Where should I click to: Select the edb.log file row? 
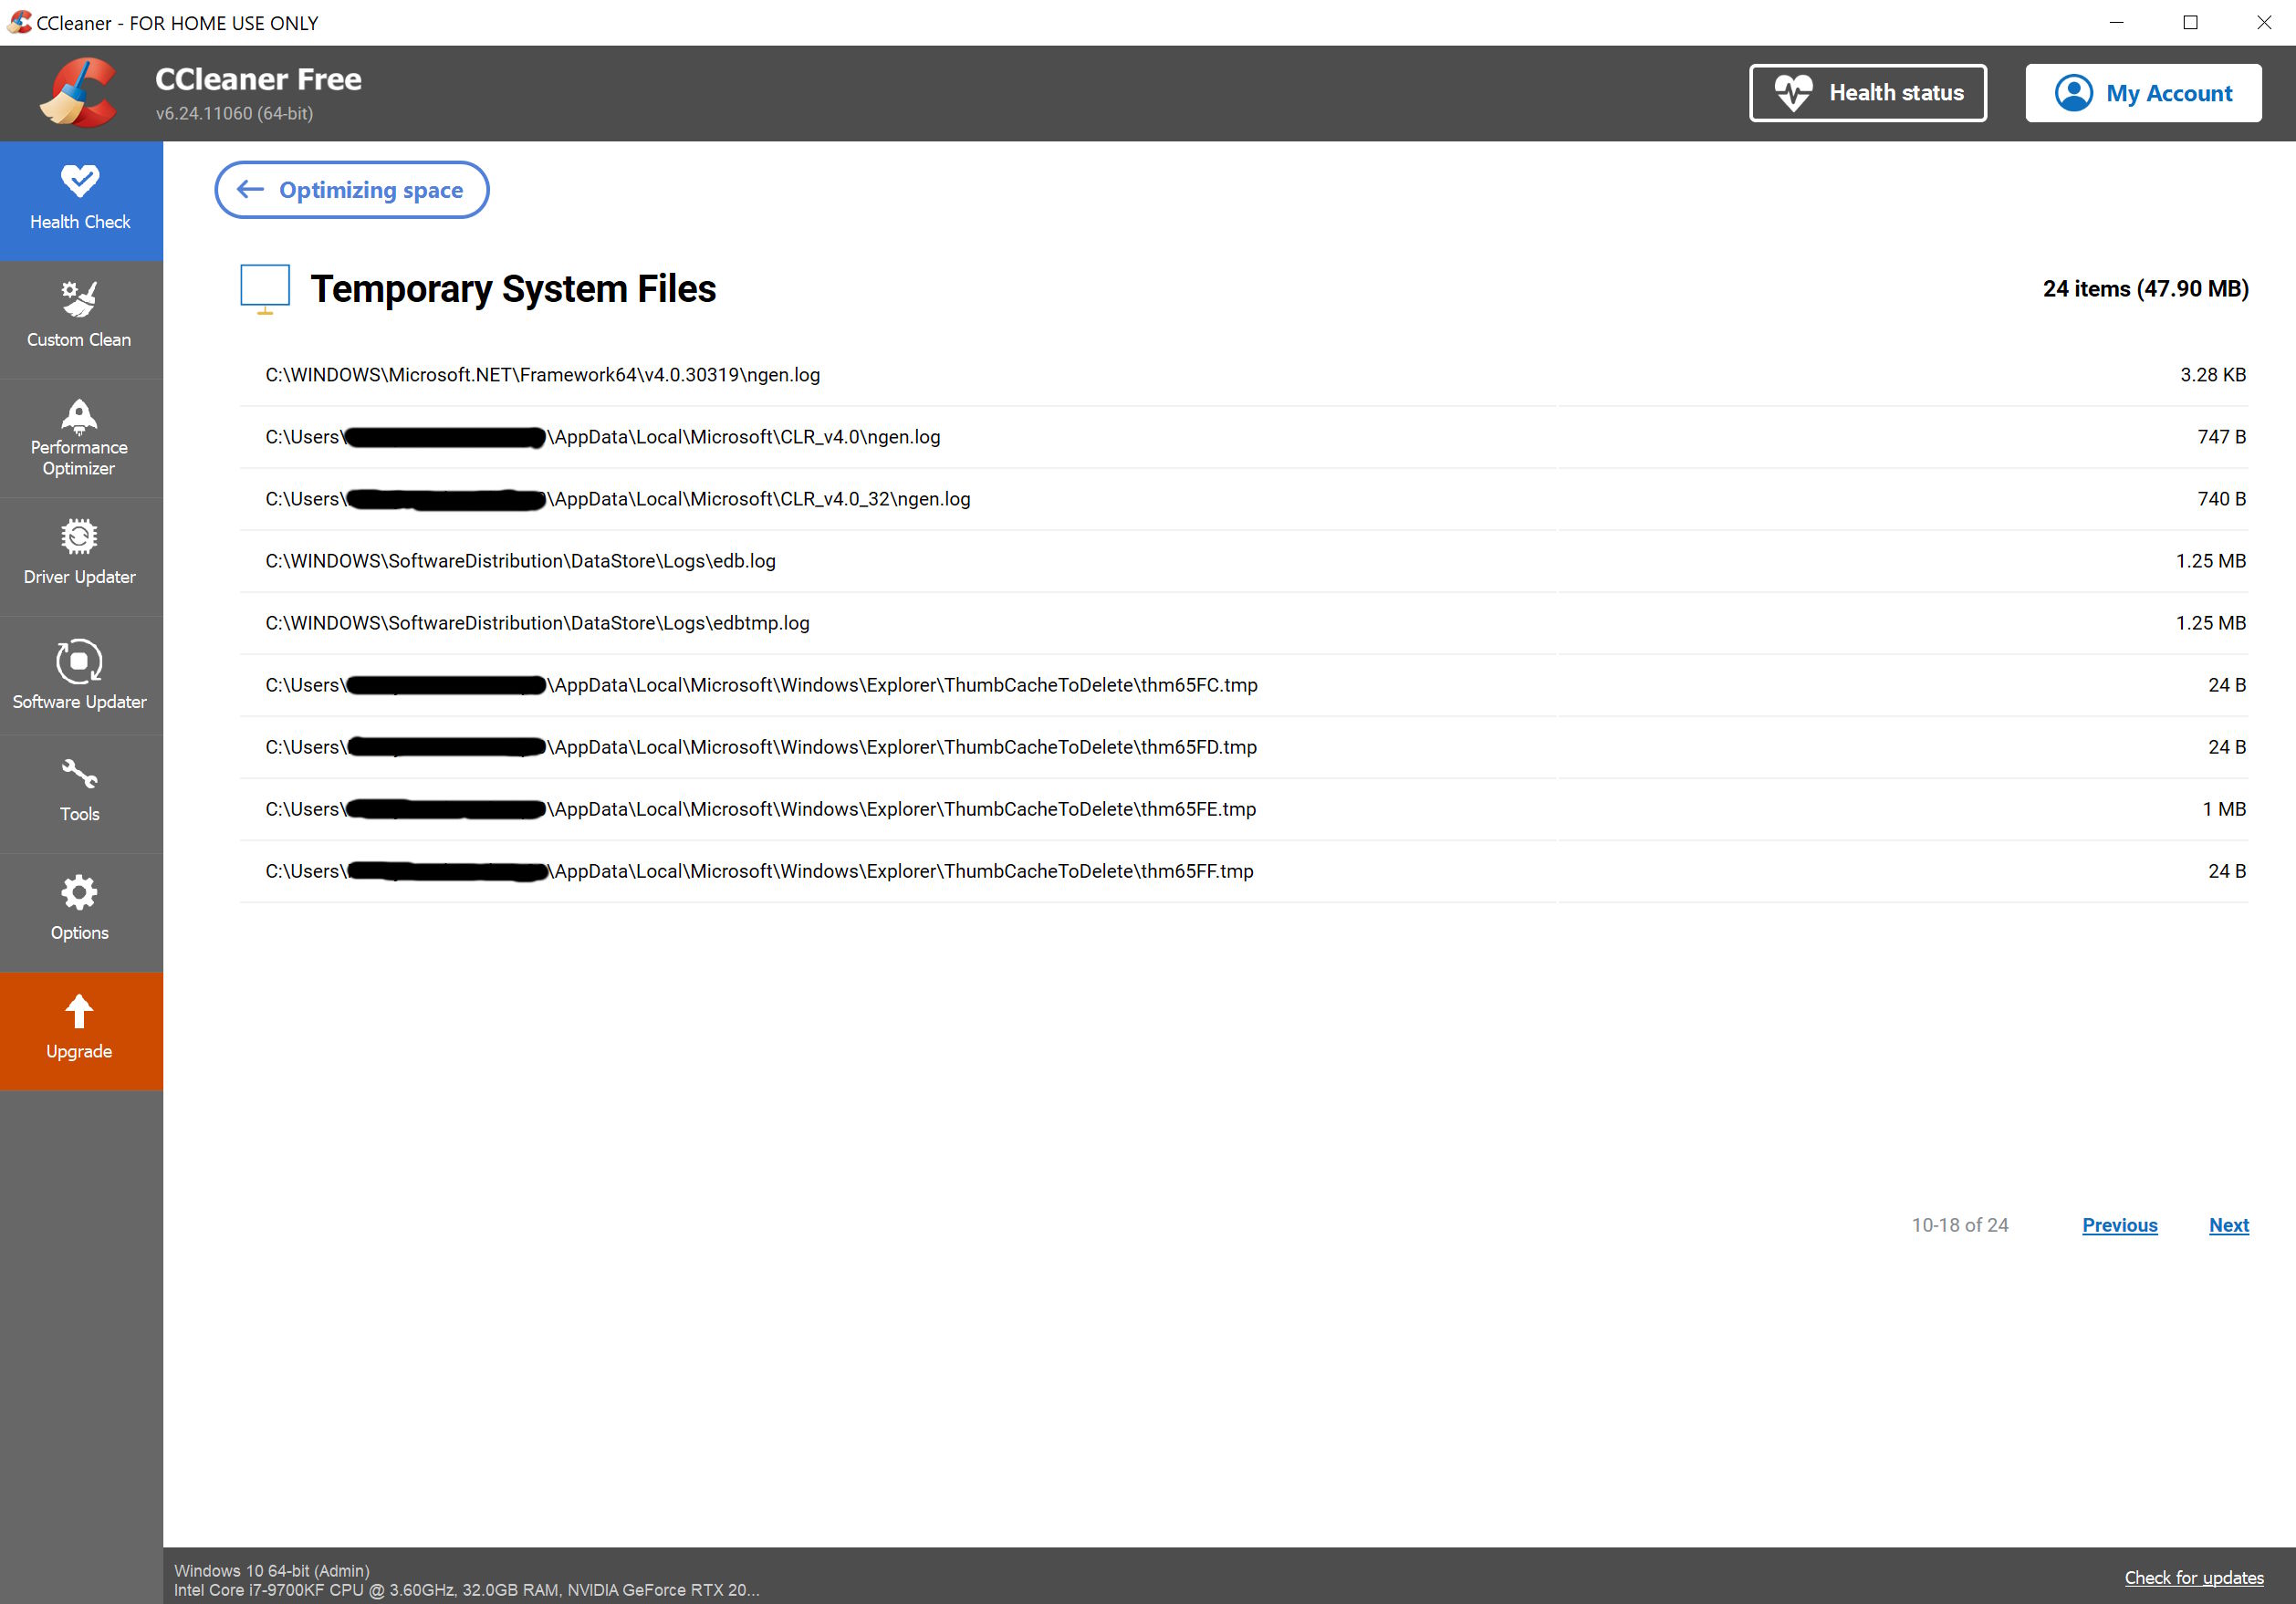520,561
